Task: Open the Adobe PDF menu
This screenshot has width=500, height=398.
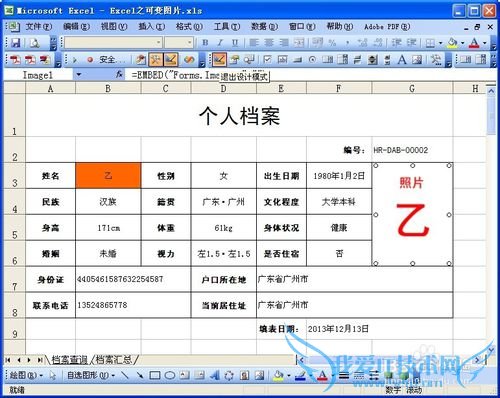Action: 387,26
